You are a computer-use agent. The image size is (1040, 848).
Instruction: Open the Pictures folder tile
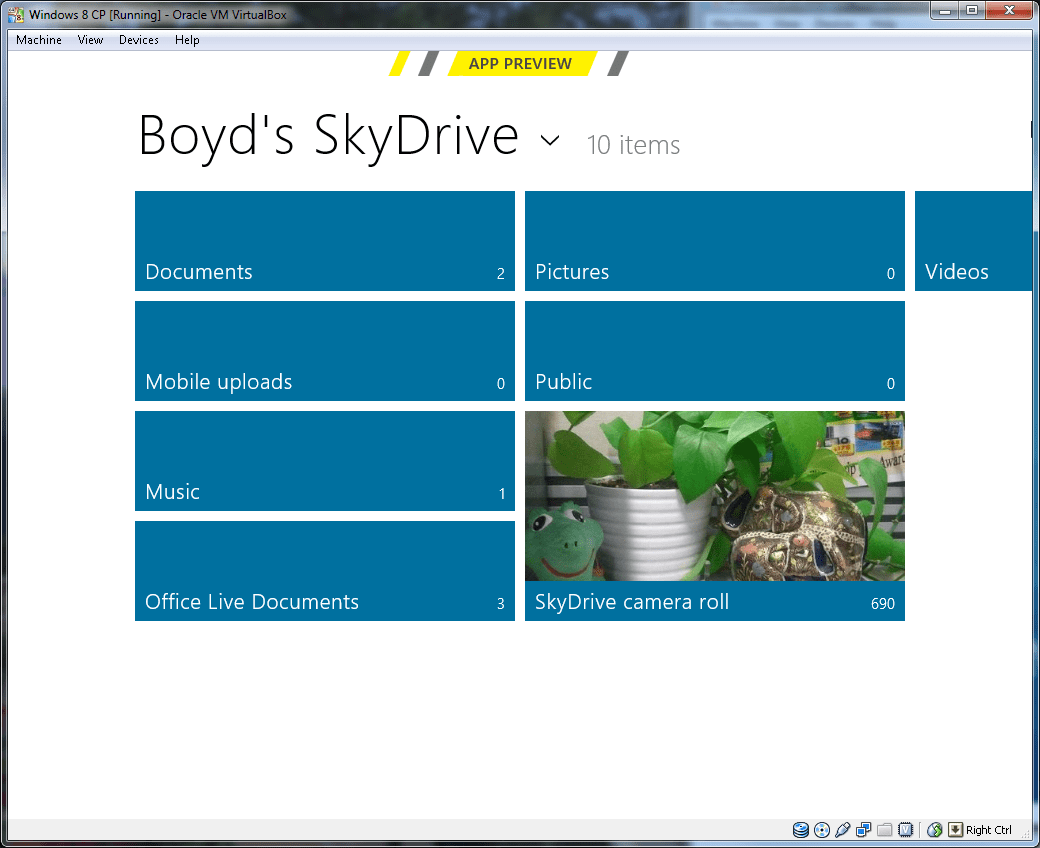tap(715, 241)
